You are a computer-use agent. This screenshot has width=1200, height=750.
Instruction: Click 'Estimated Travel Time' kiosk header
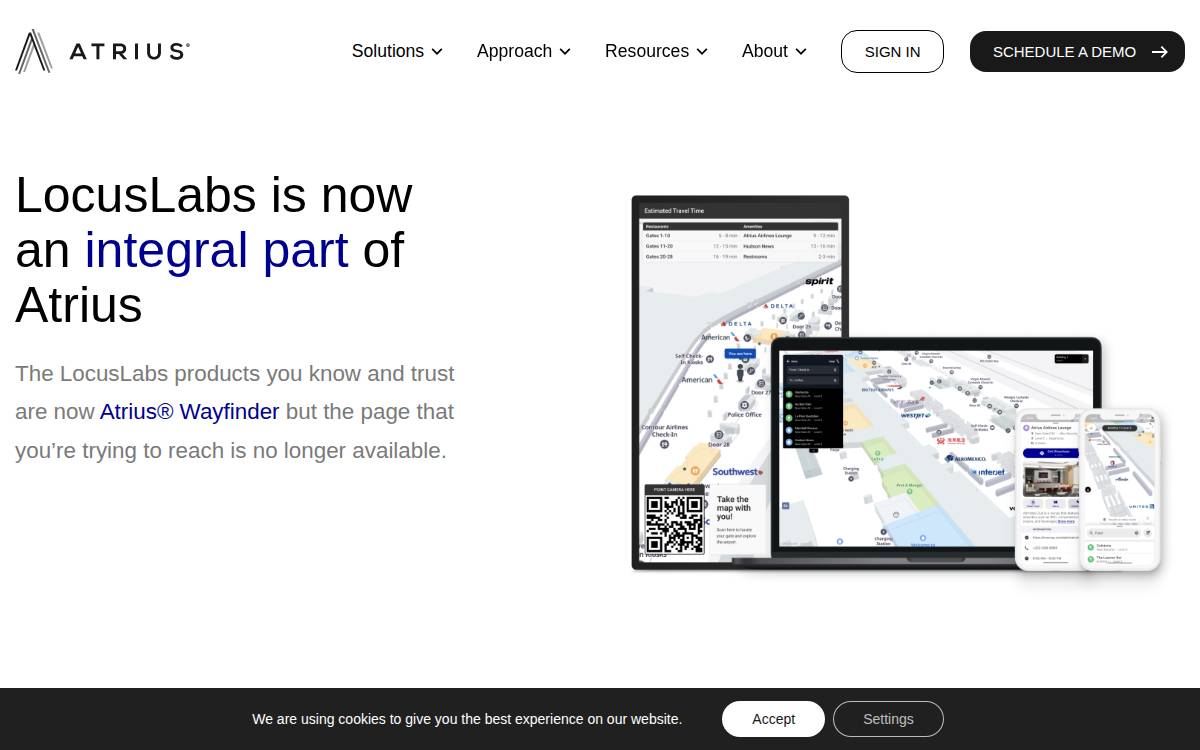[675, 211]
